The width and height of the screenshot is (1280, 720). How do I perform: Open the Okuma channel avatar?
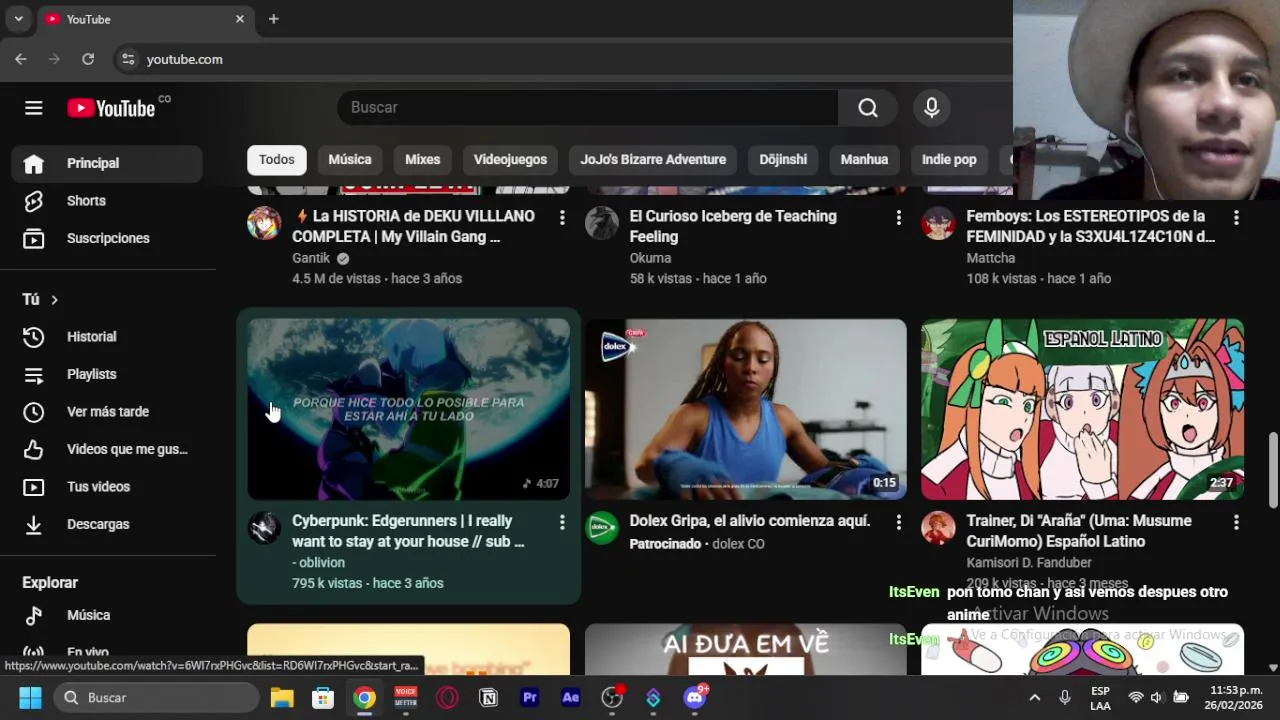pyautogui.click(x=602, y=223)
